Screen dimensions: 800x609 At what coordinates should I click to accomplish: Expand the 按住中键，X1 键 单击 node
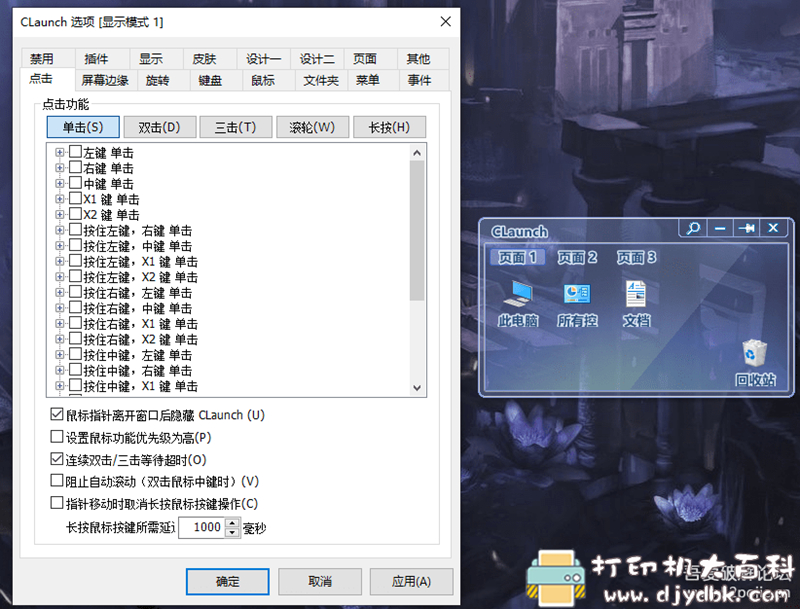pos(60,386)
